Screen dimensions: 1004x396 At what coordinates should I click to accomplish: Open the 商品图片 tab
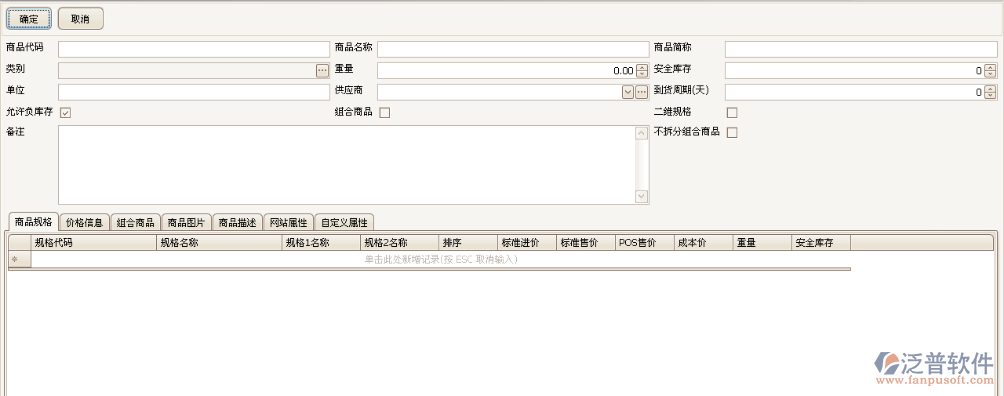pos(186,222)
